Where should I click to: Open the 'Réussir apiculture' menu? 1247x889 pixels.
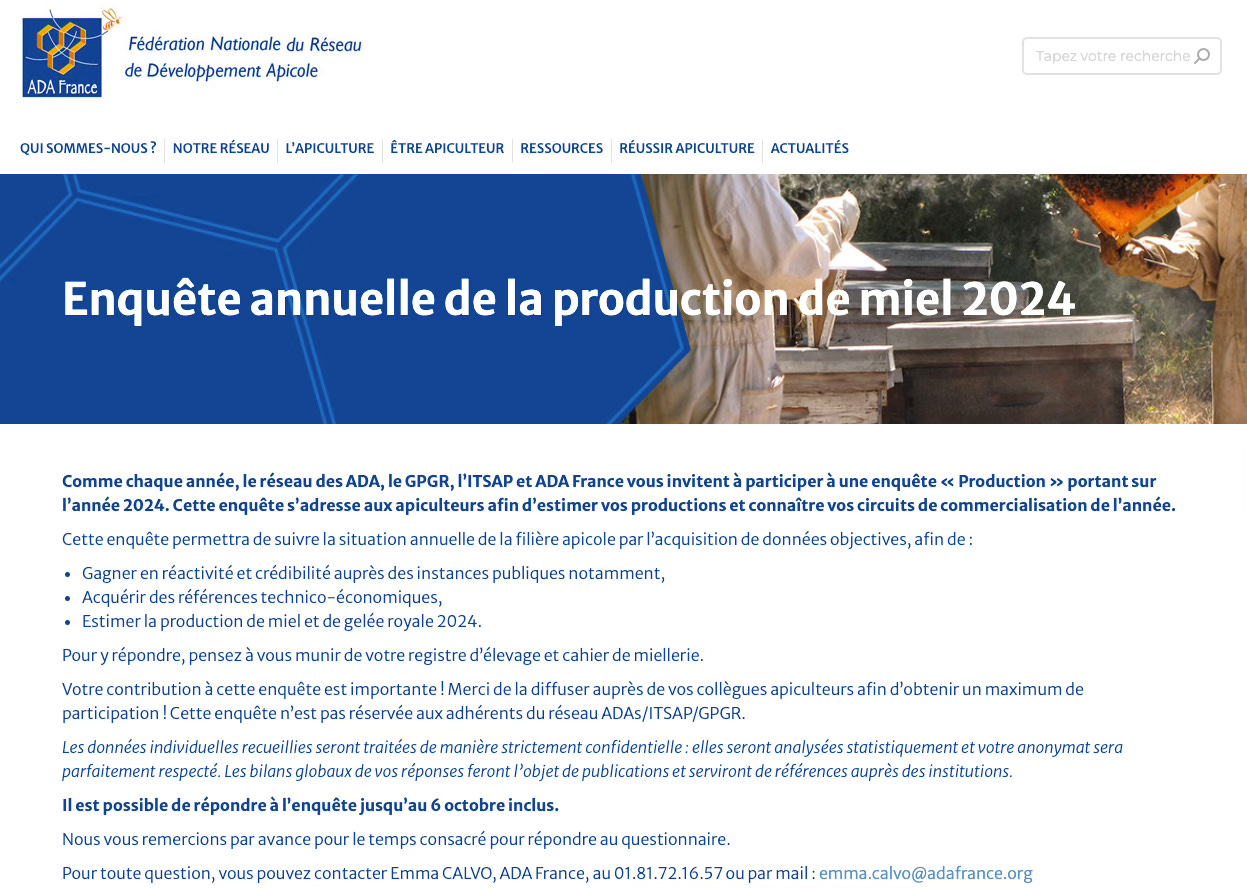687,148
